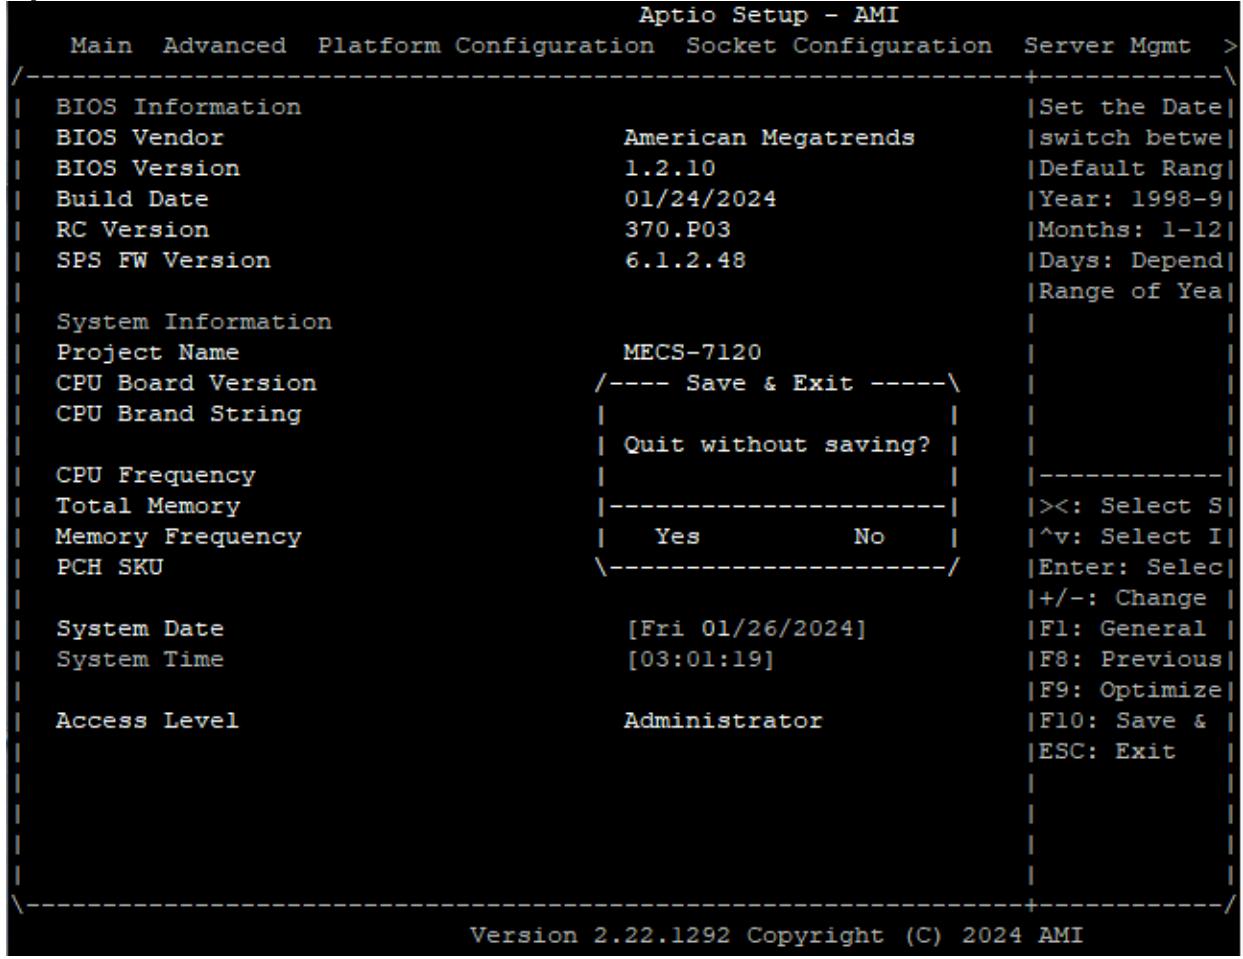Click the F10: Save & help hint
The height and width of the screenshot is (959, 1243).
point(1123,721)
